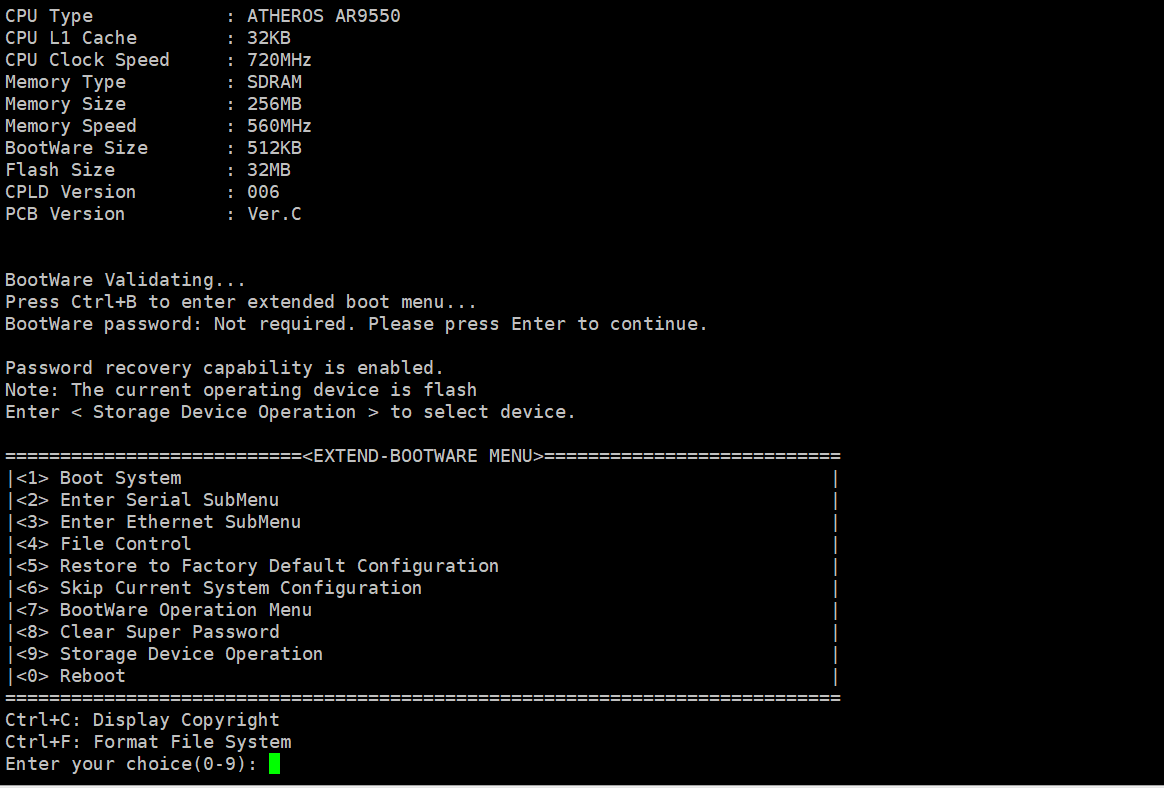Click the PCB Version Ver.C value
The width and height of the screenshot is (1164, 788).
point(274,214)
